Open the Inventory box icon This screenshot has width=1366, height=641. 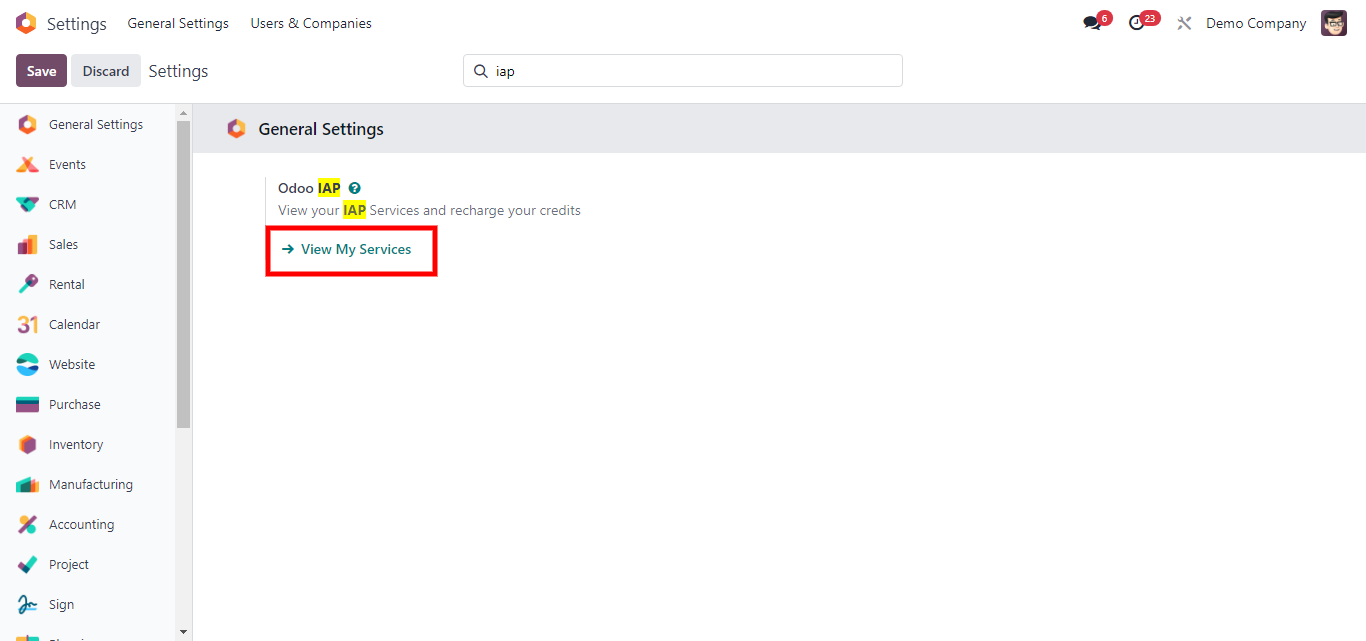tap(28, 445)
